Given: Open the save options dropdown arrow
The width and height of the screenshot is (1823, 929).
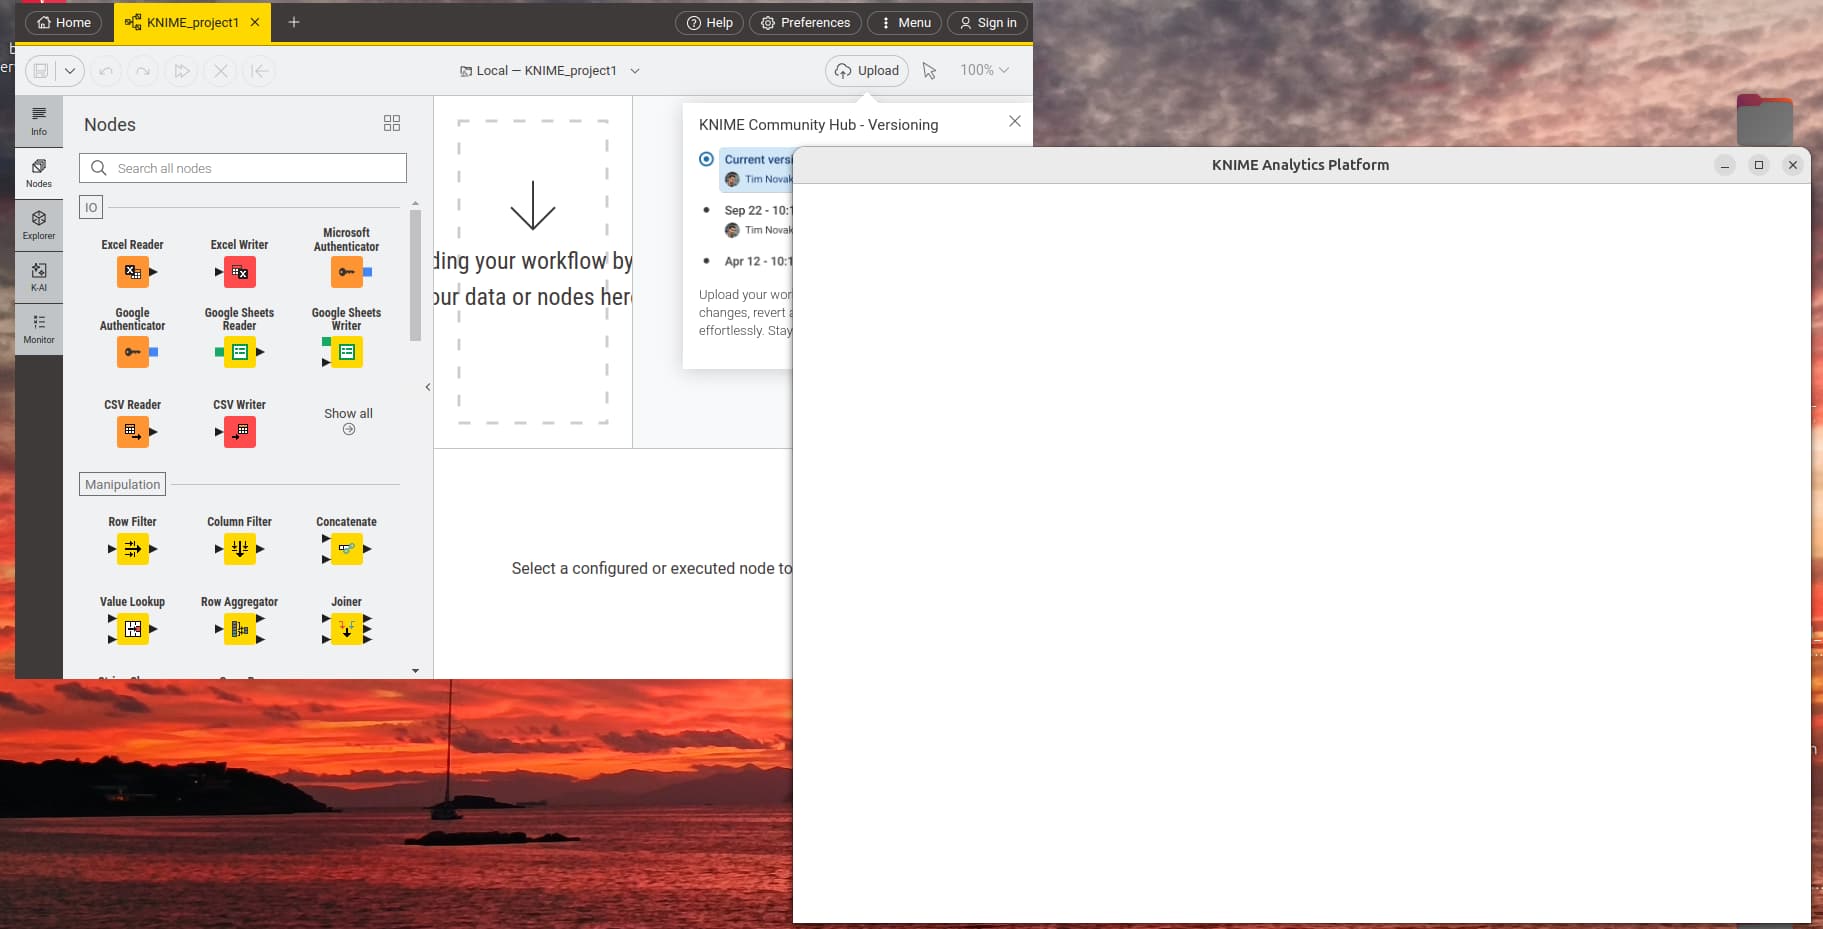Looking at the screenshot, I should (69, 71).
